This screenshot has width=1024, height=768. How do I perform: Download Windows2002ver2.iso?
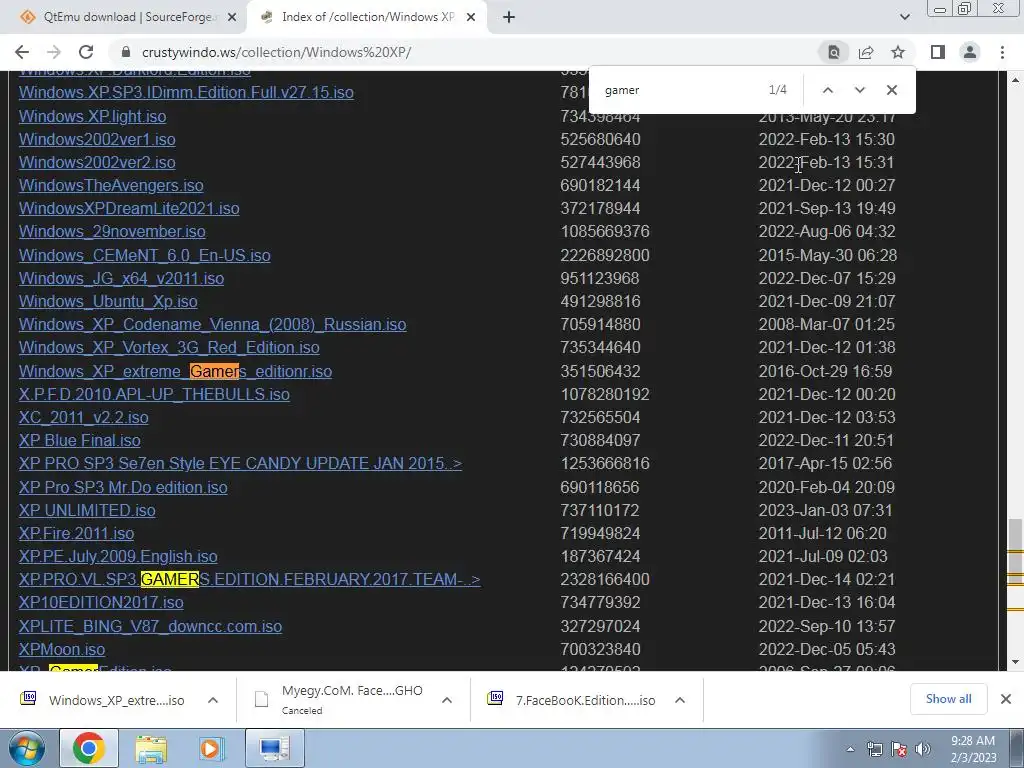[x=97, y=162]
